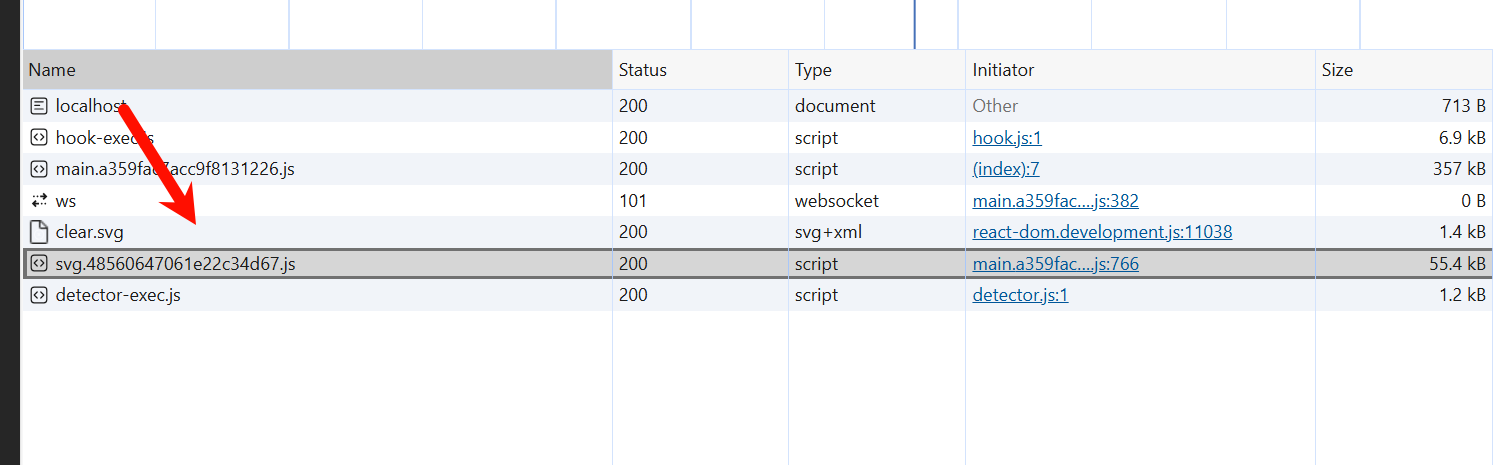Click the script icon beside main.a359fac7acc9f8131226.js
Image resolution: width=1493 pixels, height=465 pixels.
click(x=39, y=169)
